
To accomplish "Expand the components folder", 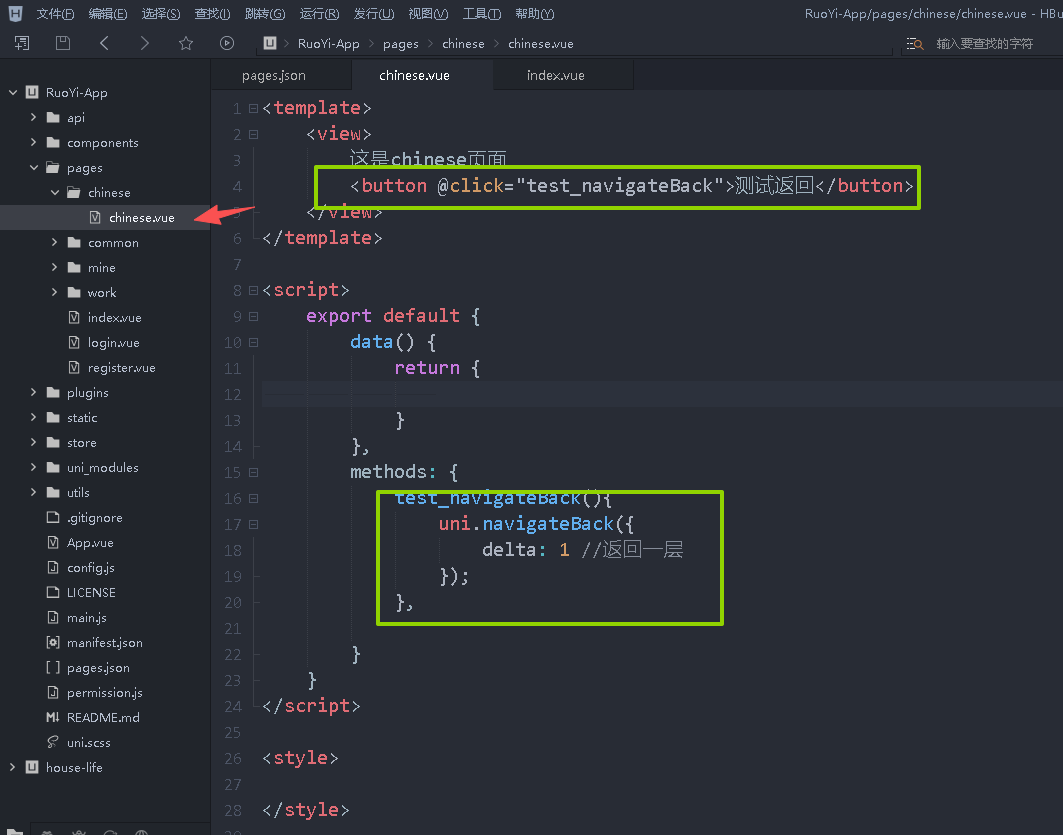I will [x=34, y=143].
